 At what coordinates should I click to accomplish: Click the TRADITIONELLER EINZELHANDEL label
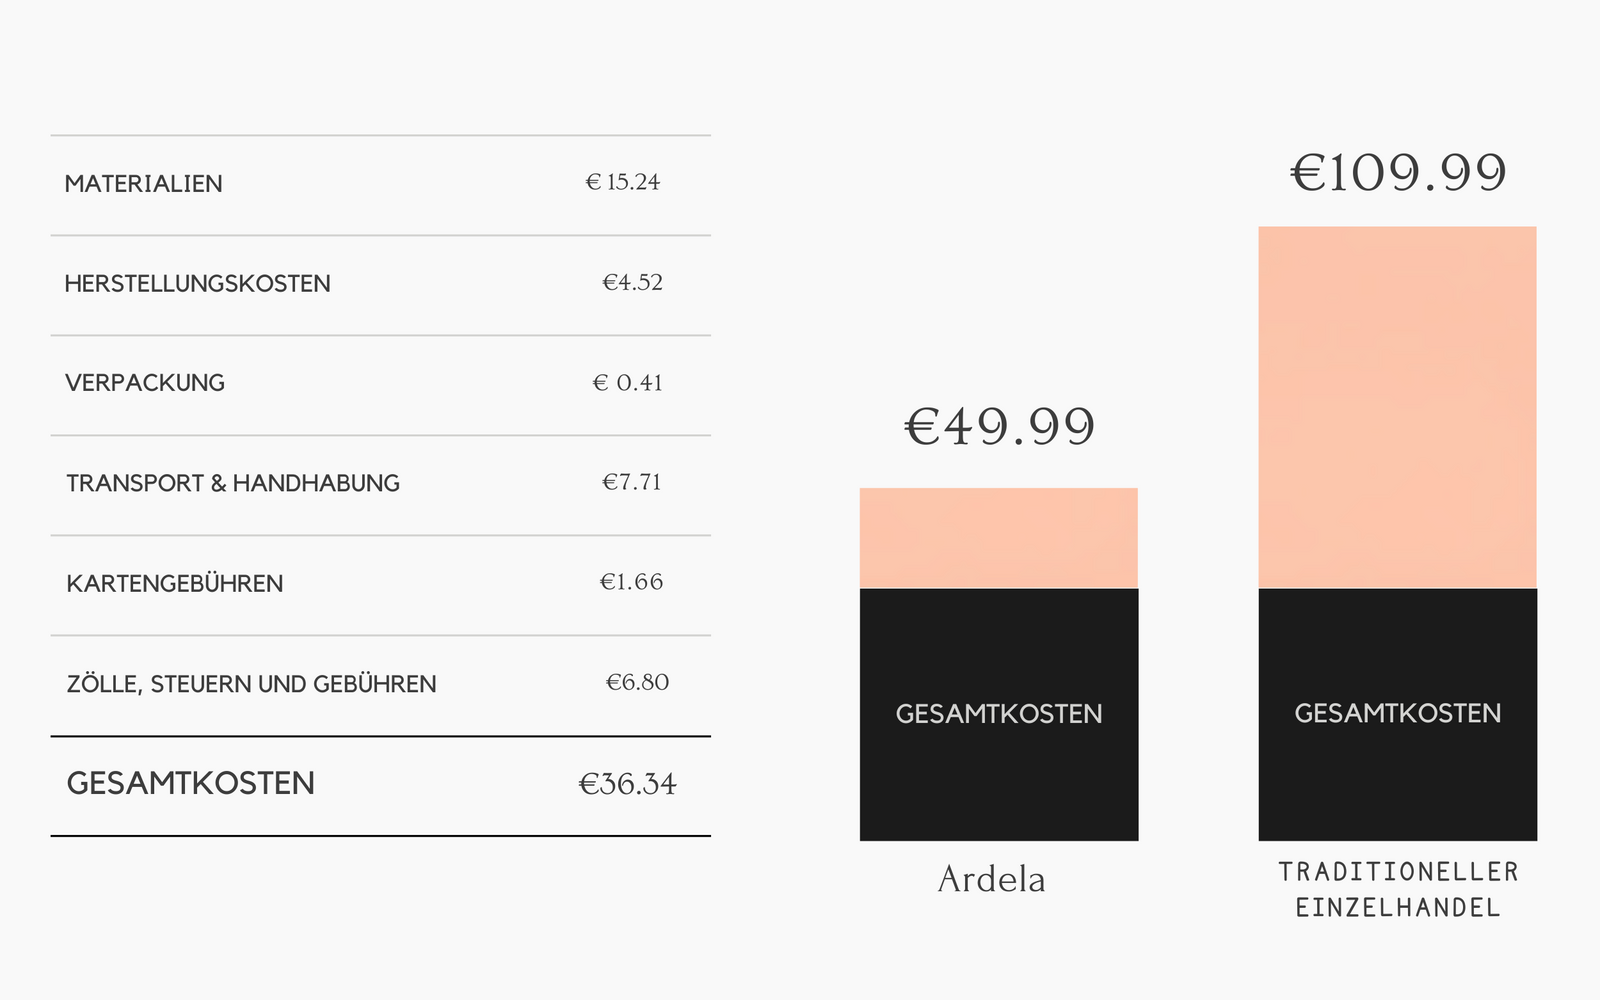point(1398,889)
